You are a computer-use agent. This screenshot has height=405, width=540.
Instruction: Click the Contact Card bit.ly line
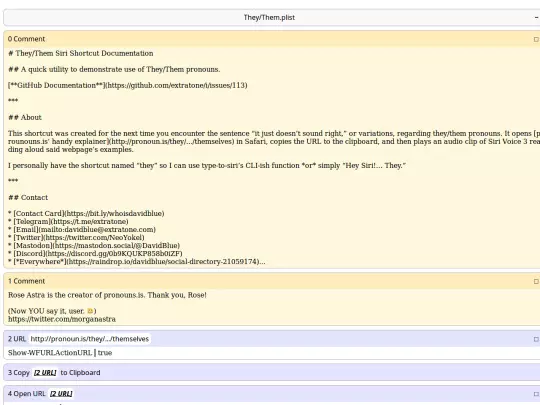(x=86, y=214)
